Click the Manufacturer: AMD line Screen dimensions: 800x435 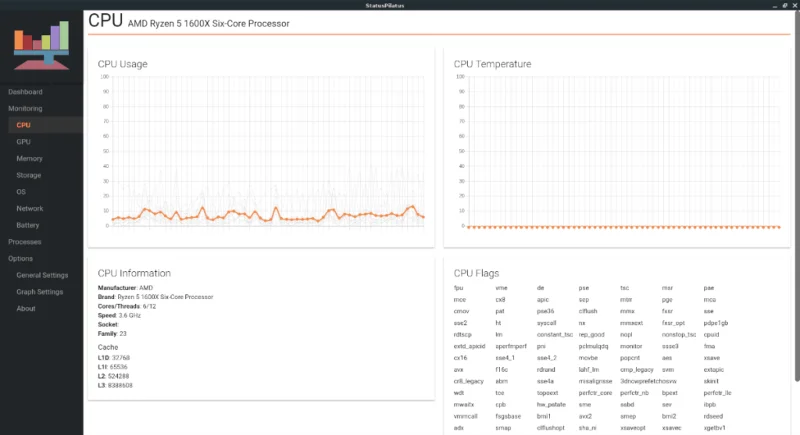125,288
